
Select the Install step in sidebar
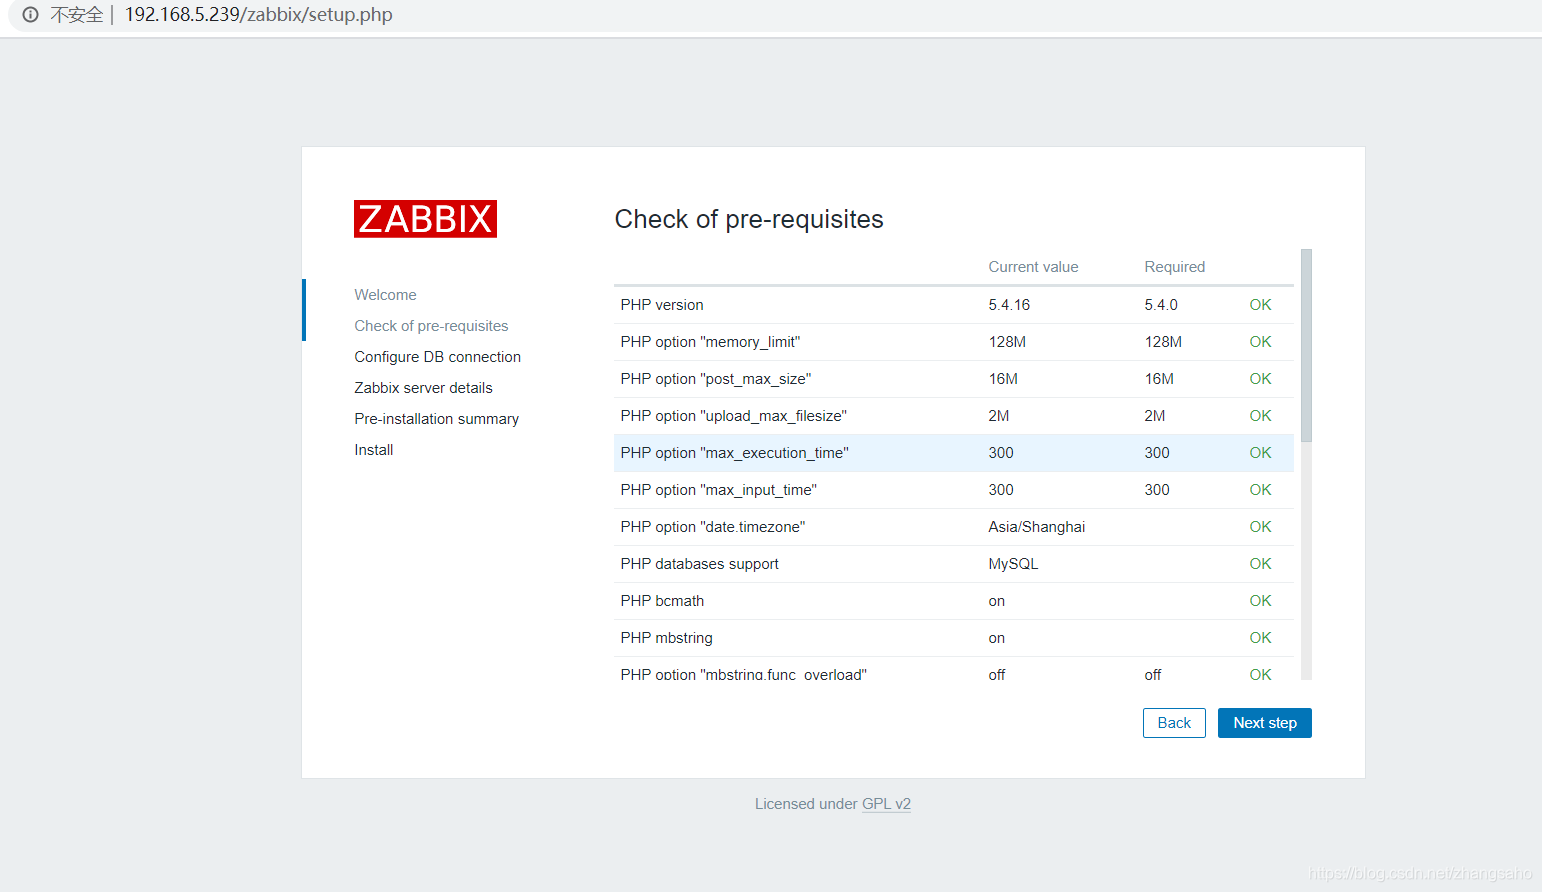point(373,450)
